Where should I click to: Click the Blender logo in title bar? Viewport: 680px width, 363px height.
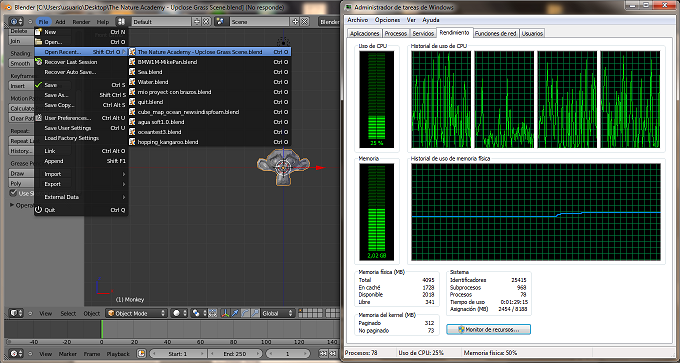(7, 7)
